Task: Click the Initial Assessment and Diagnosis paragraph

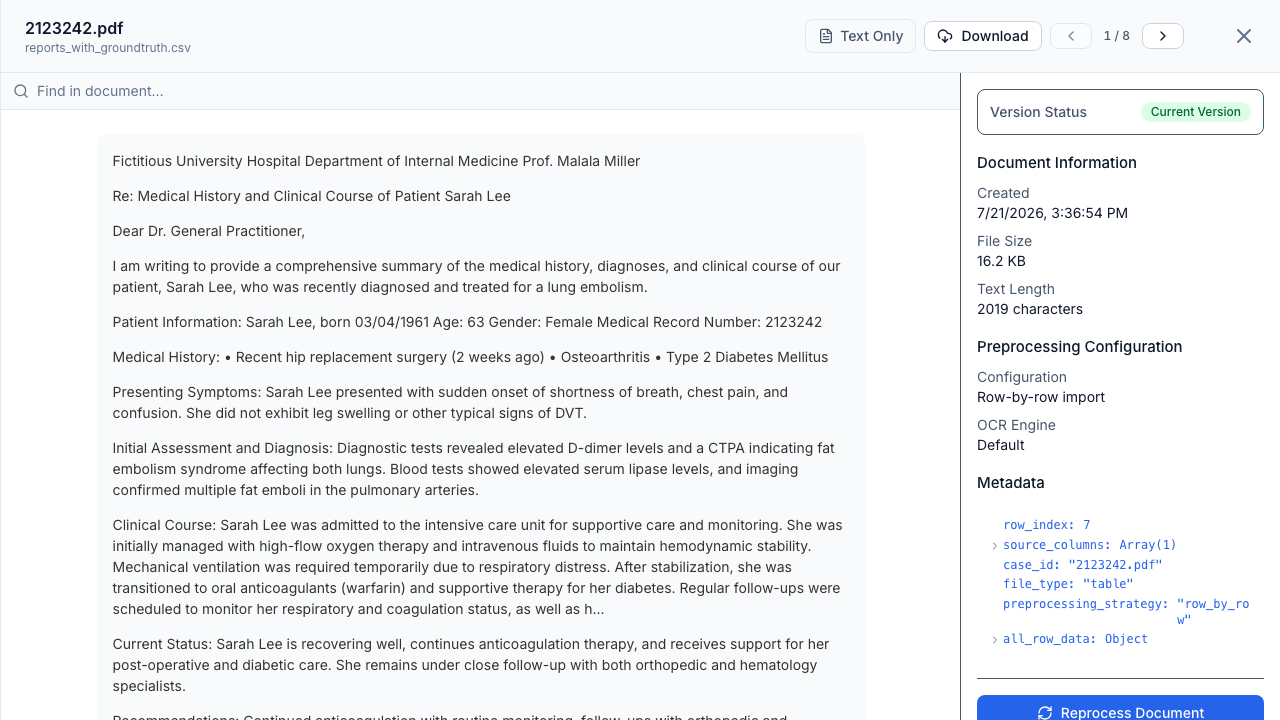Action: click(x=473, y=469)
